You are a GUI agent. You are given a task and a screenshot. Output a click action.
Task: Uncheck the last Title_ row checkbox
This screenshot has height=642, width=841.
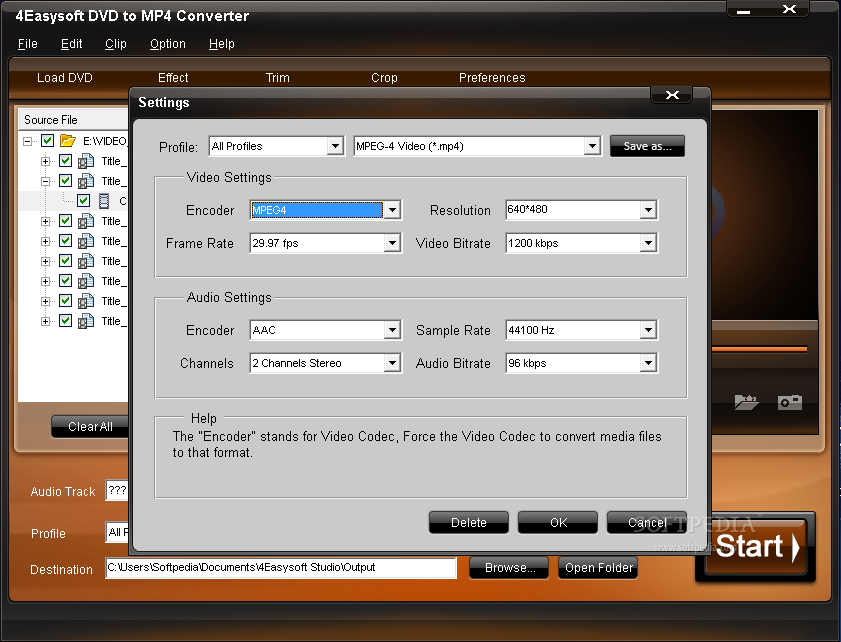[x=65, y=321]
